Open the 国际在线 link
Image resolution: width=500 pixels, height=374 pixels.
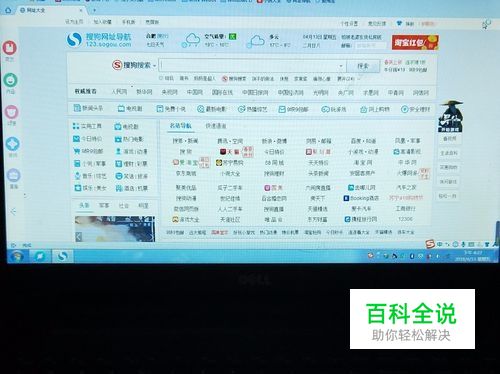222,92
